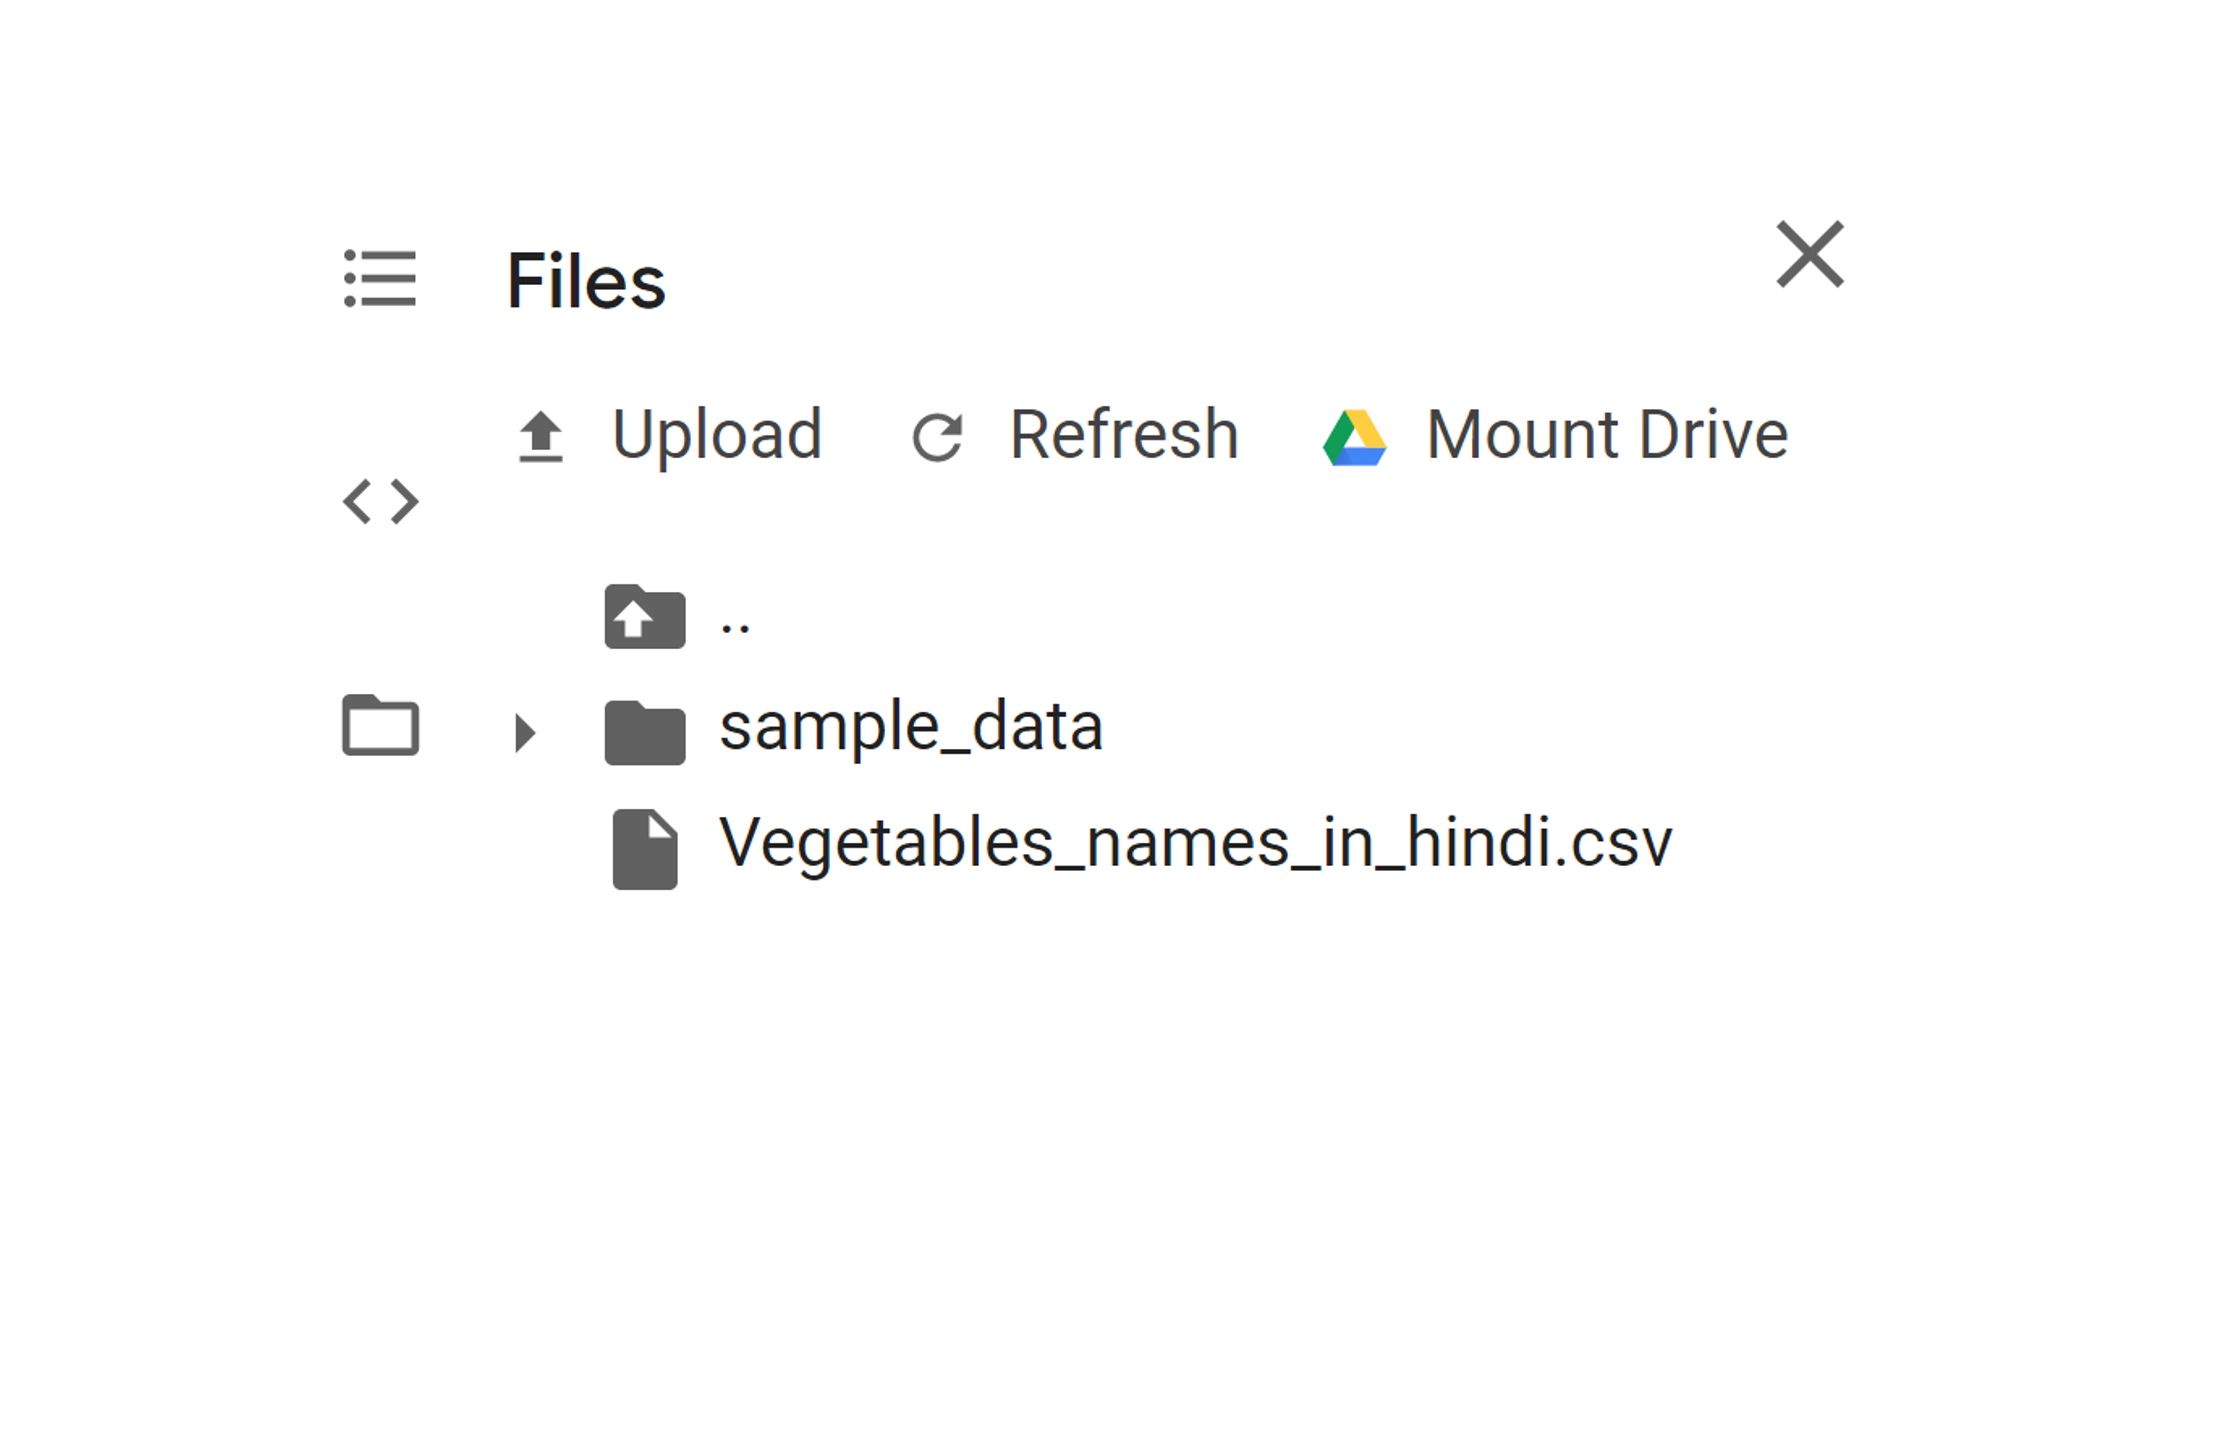2232x1434 pixels.
Task: Click the parent directory folder icon
Action: 645,617
